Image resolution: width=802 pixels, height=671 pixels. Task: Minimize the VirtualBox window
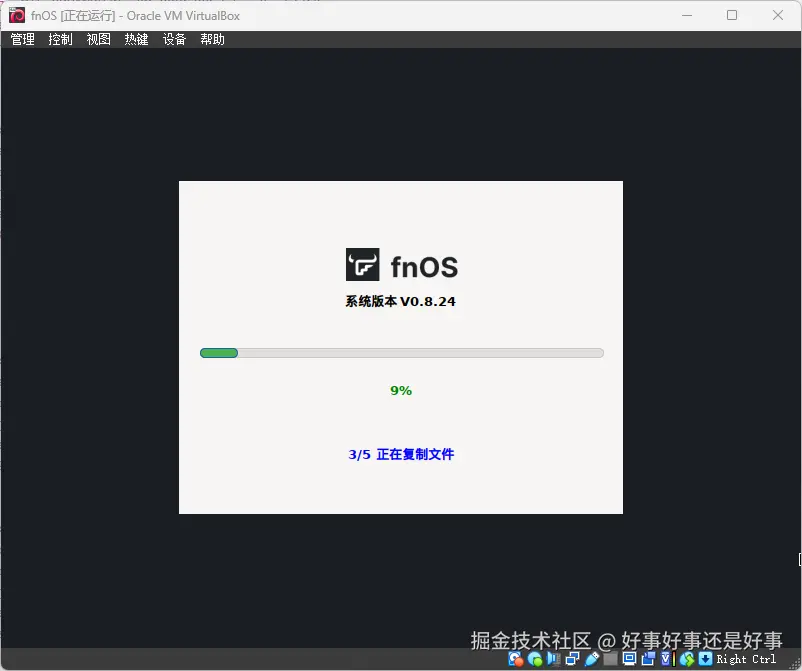[687, 15]
